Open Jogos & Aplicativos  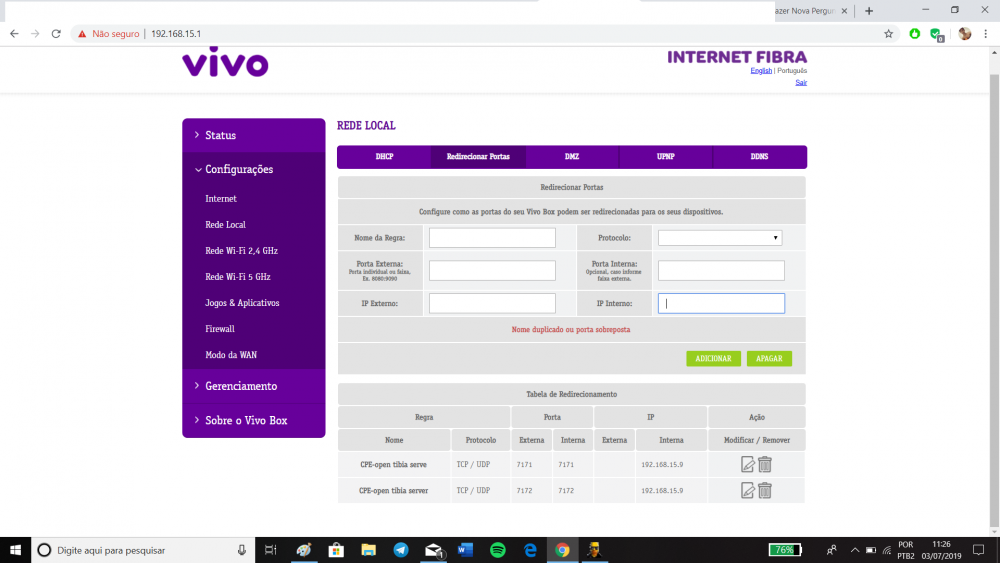coord(242,303)
